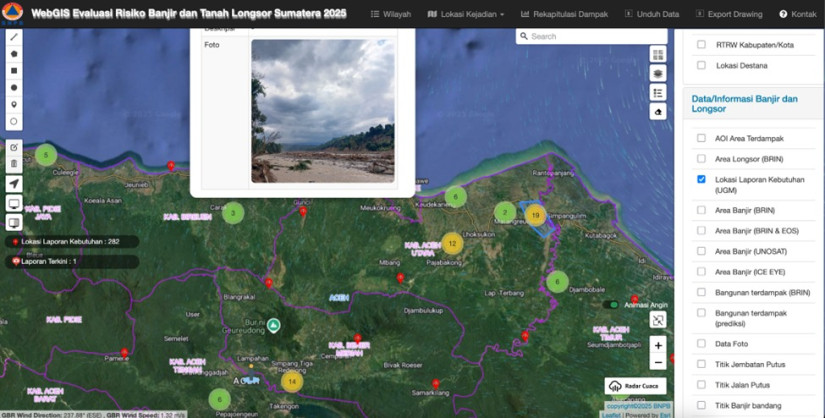825x418 pixels.
Task: Enable Area Banjir (BRIN) checkbox
Action: tap(701, 210)
